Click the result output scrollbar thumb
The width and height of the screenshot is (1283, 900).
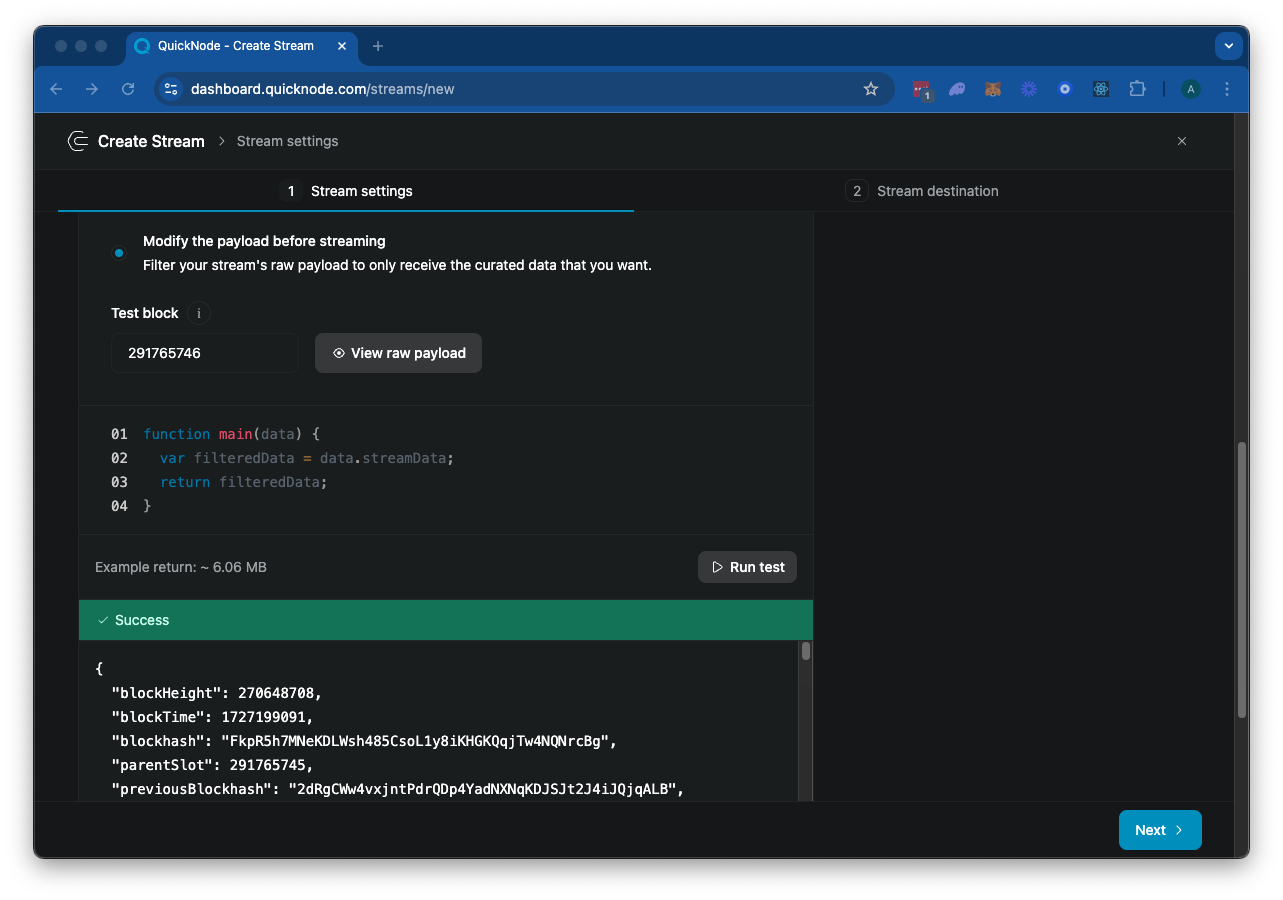point(806,652)
